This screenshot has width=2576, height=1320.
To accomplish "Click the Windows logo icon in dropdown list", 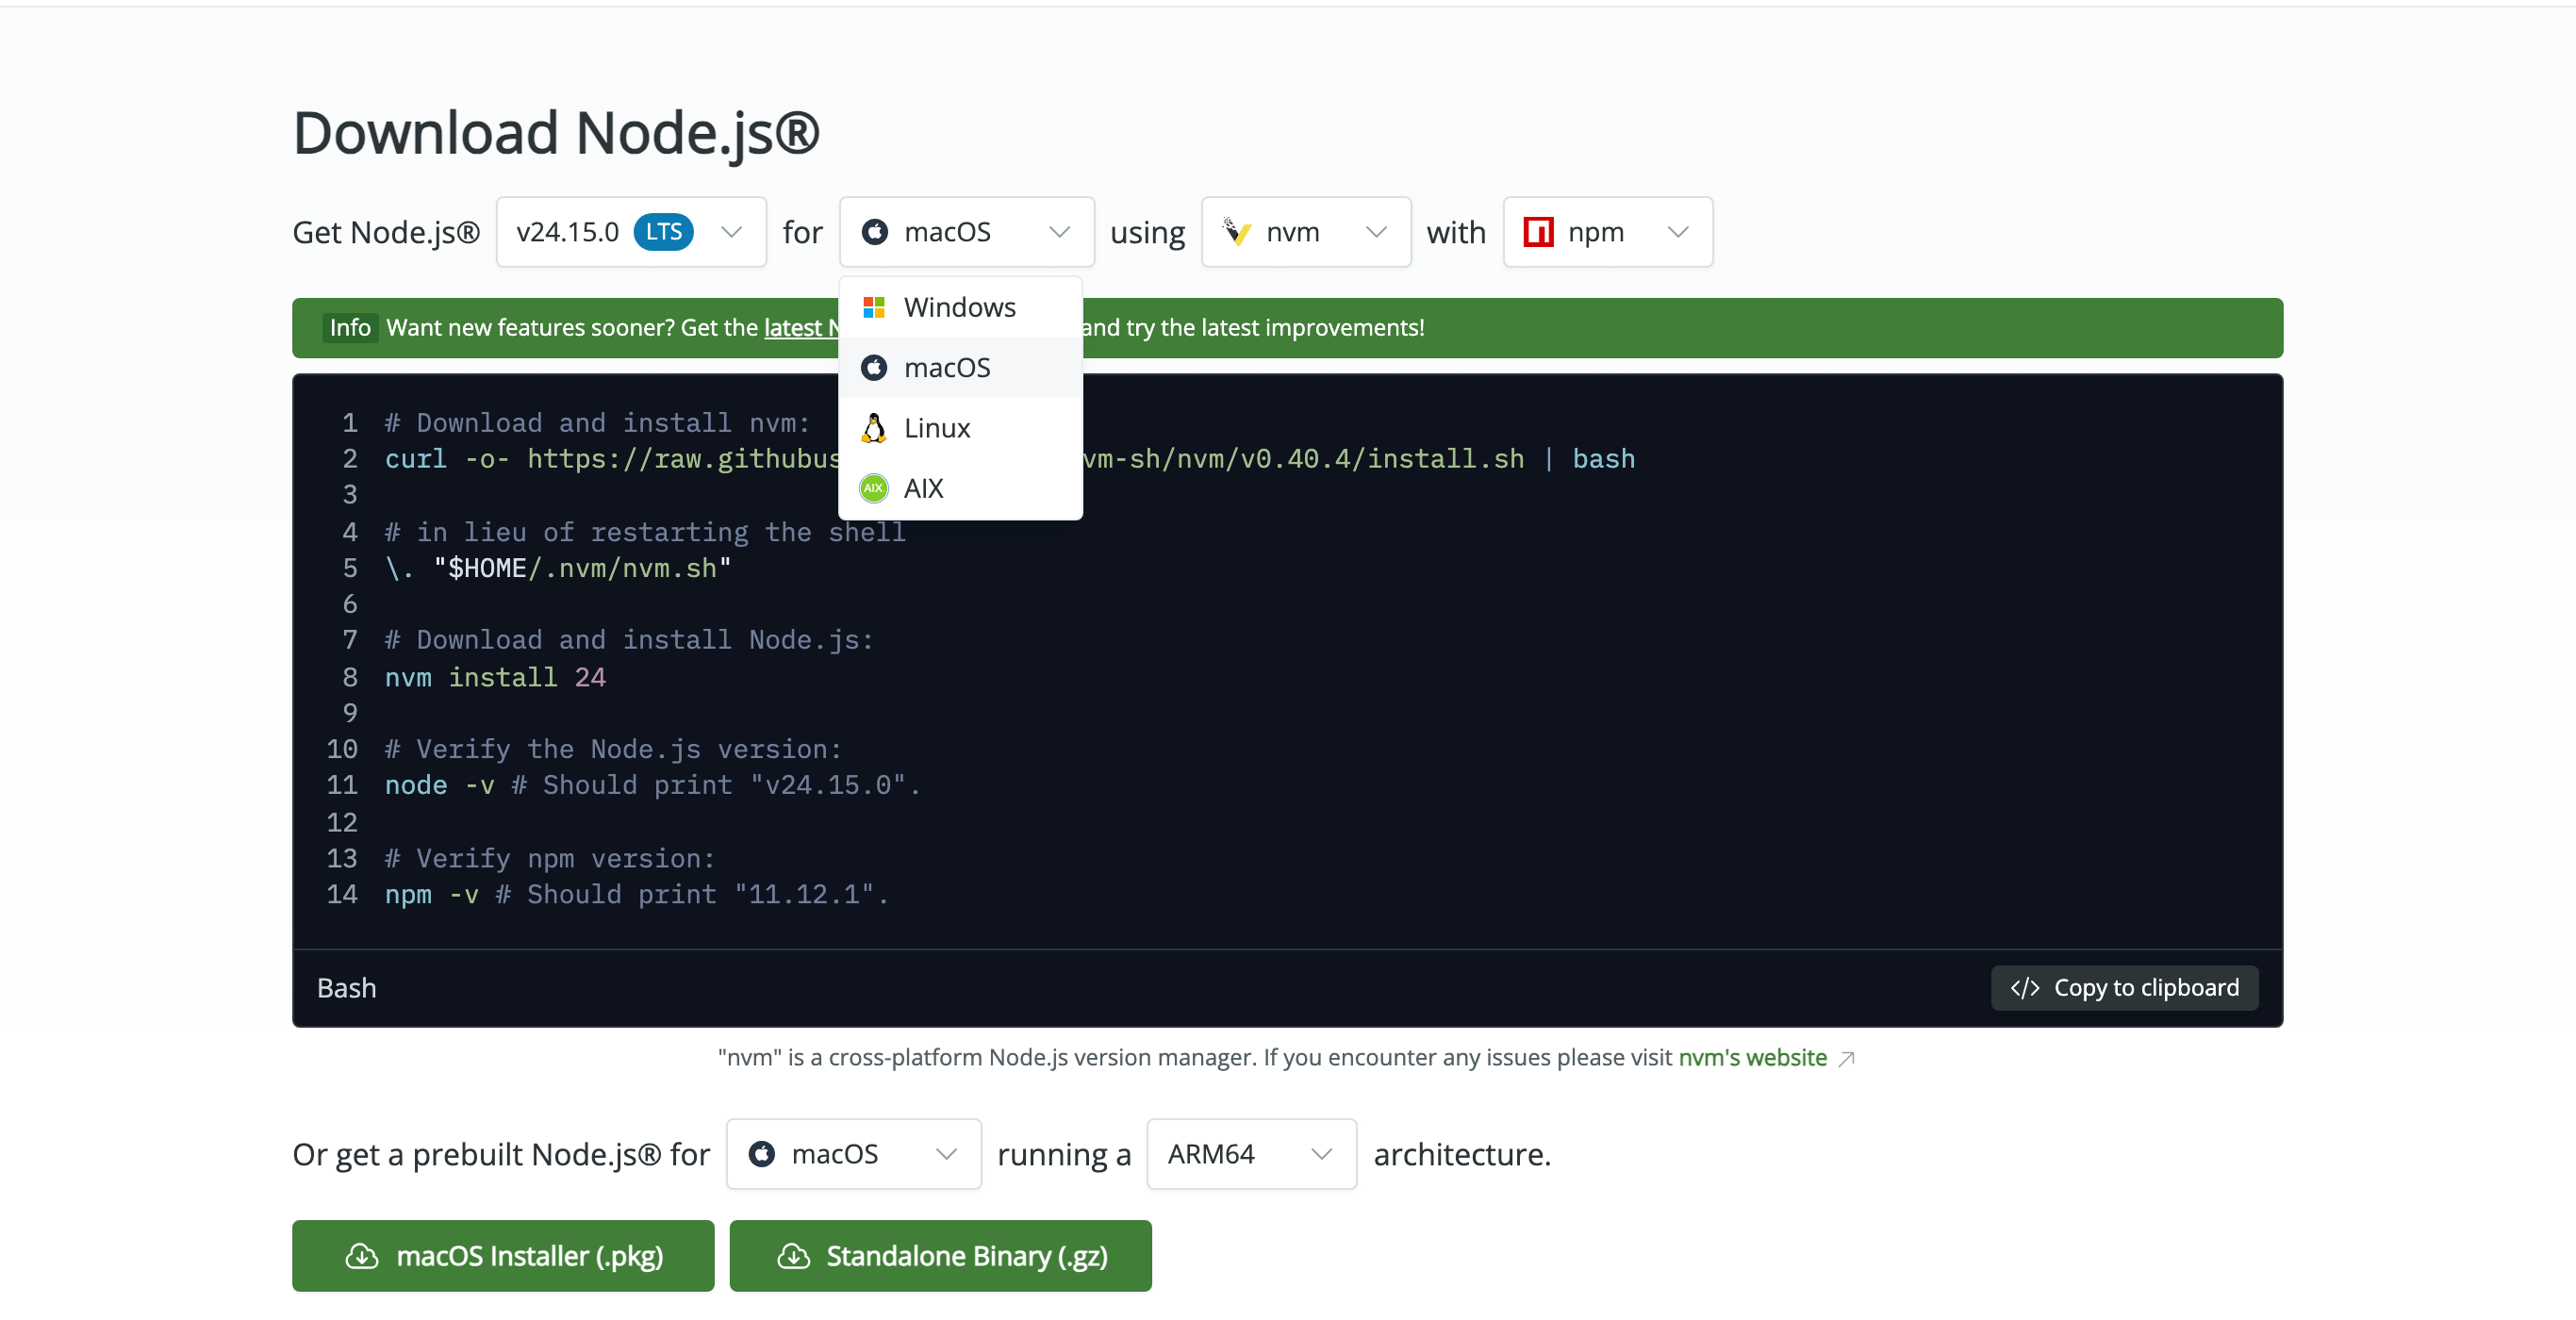I will pos(874,307).
